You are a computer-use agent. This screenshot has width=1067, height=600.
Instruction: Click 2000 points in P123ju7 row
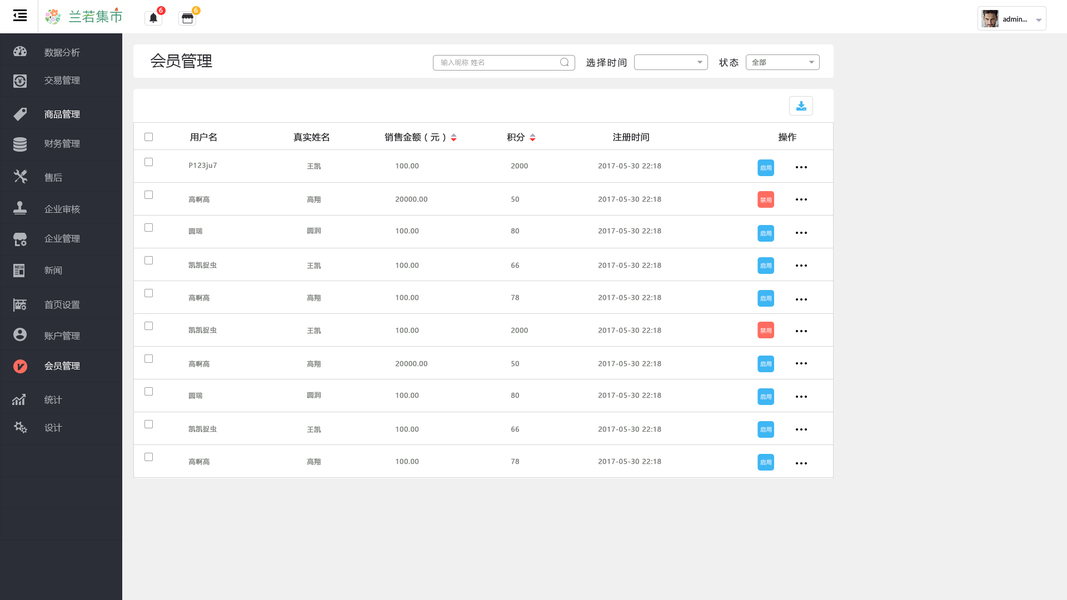tap(519, 166)
